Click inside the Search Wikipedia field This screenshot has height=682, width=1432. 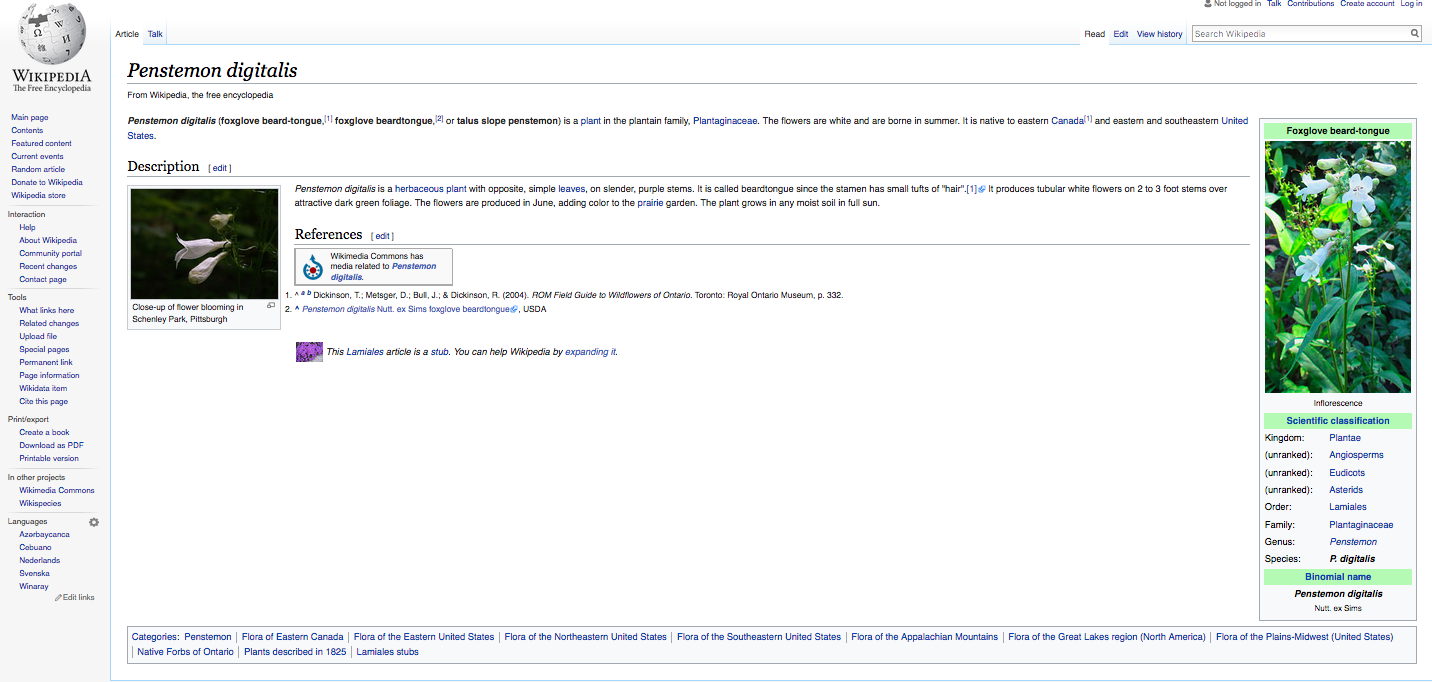pyautogui.click(x=1298, y=34)
